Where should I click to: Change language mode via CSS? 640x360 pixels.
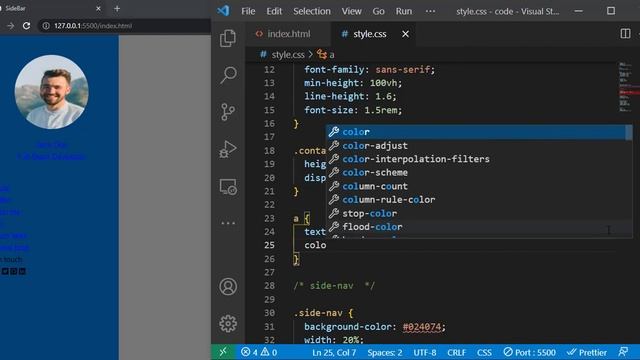pyautogui.click(x=484, y=352)
